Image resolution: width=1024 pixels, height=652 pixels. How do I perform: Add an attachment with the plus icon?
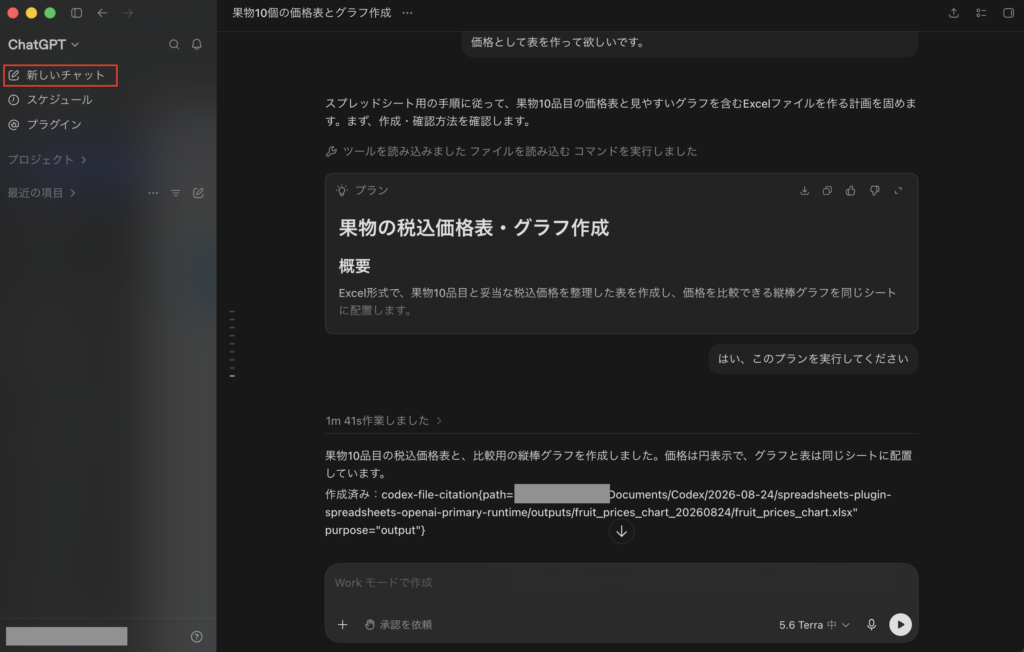[342, 625]
